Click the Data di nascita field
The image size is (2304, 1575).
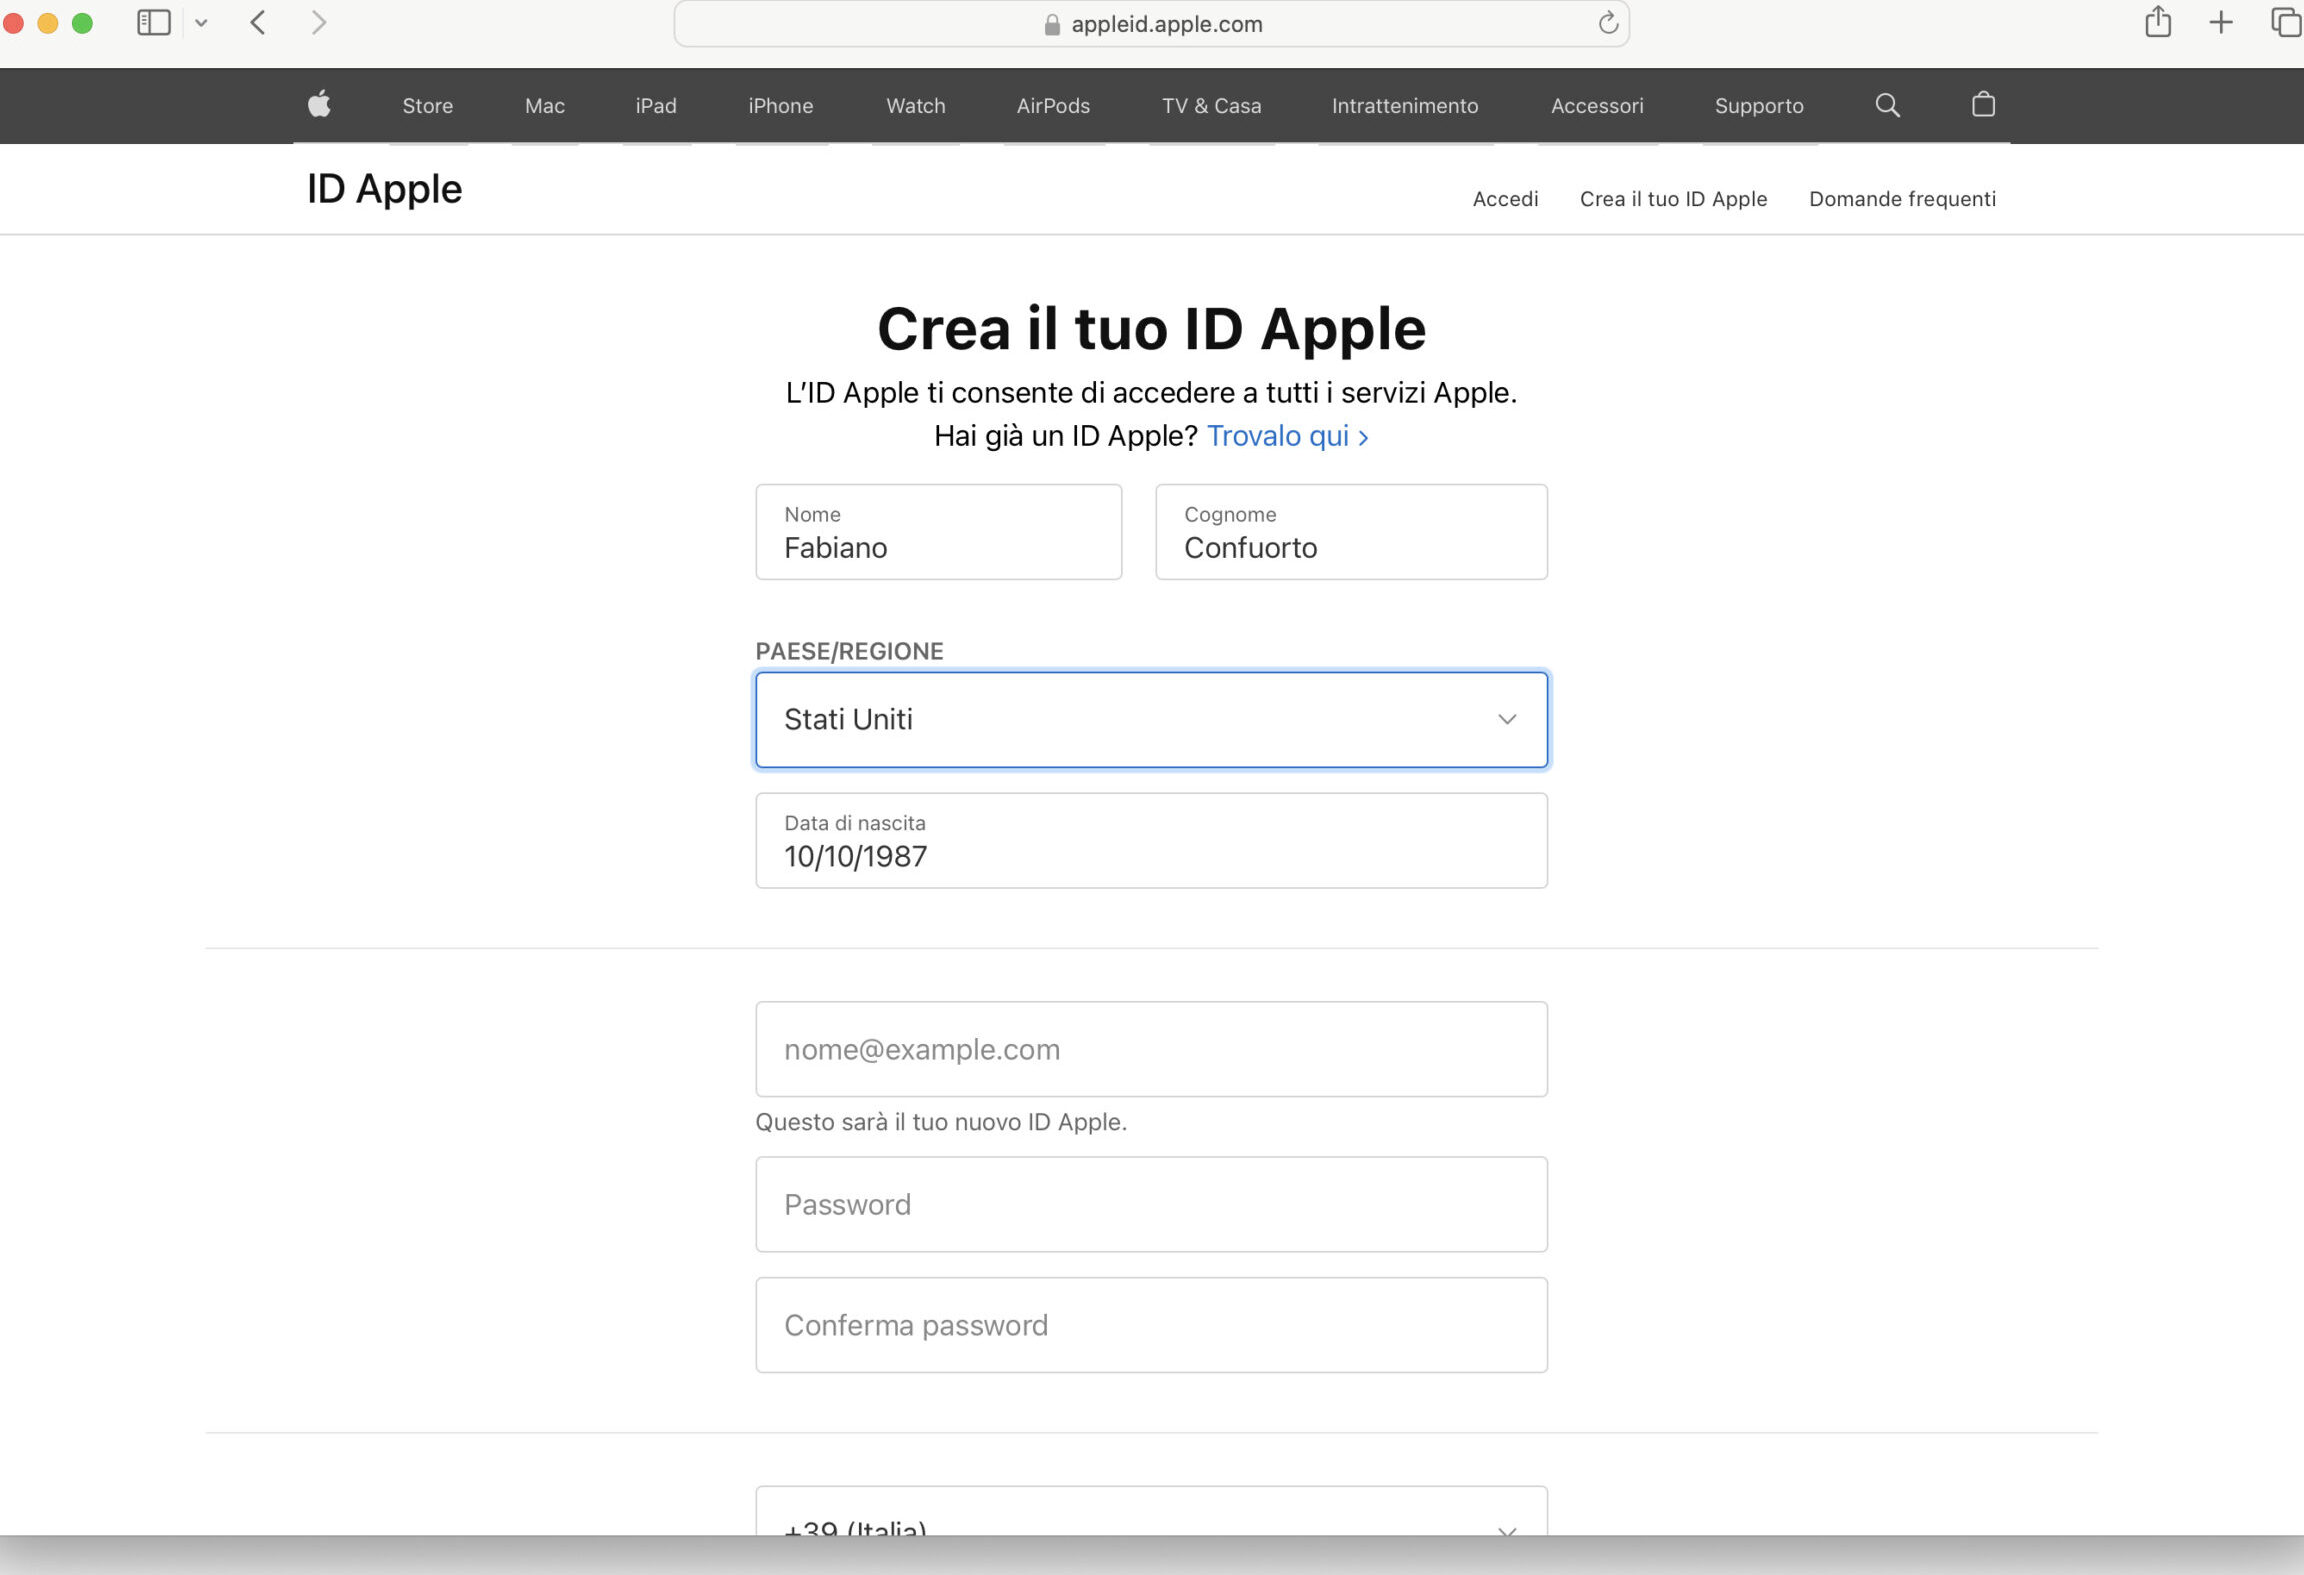(x=1151, y=841)
